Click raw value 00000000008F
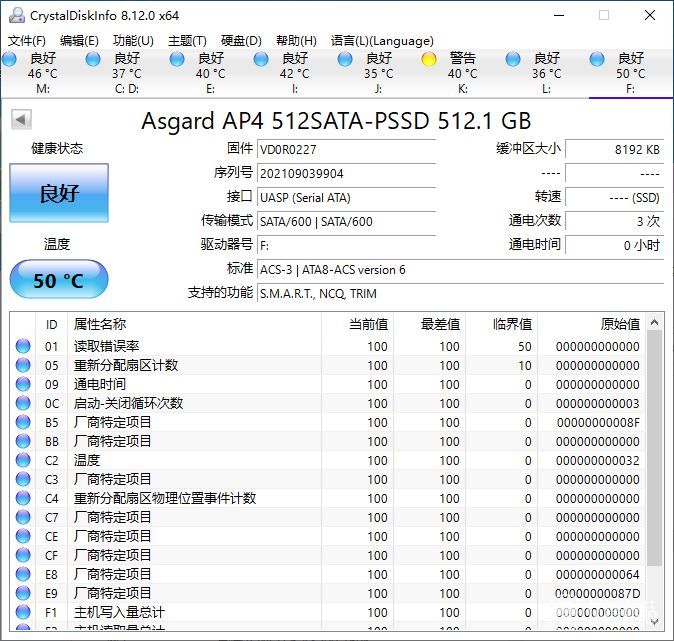674x641 pixels. (598, 423)
